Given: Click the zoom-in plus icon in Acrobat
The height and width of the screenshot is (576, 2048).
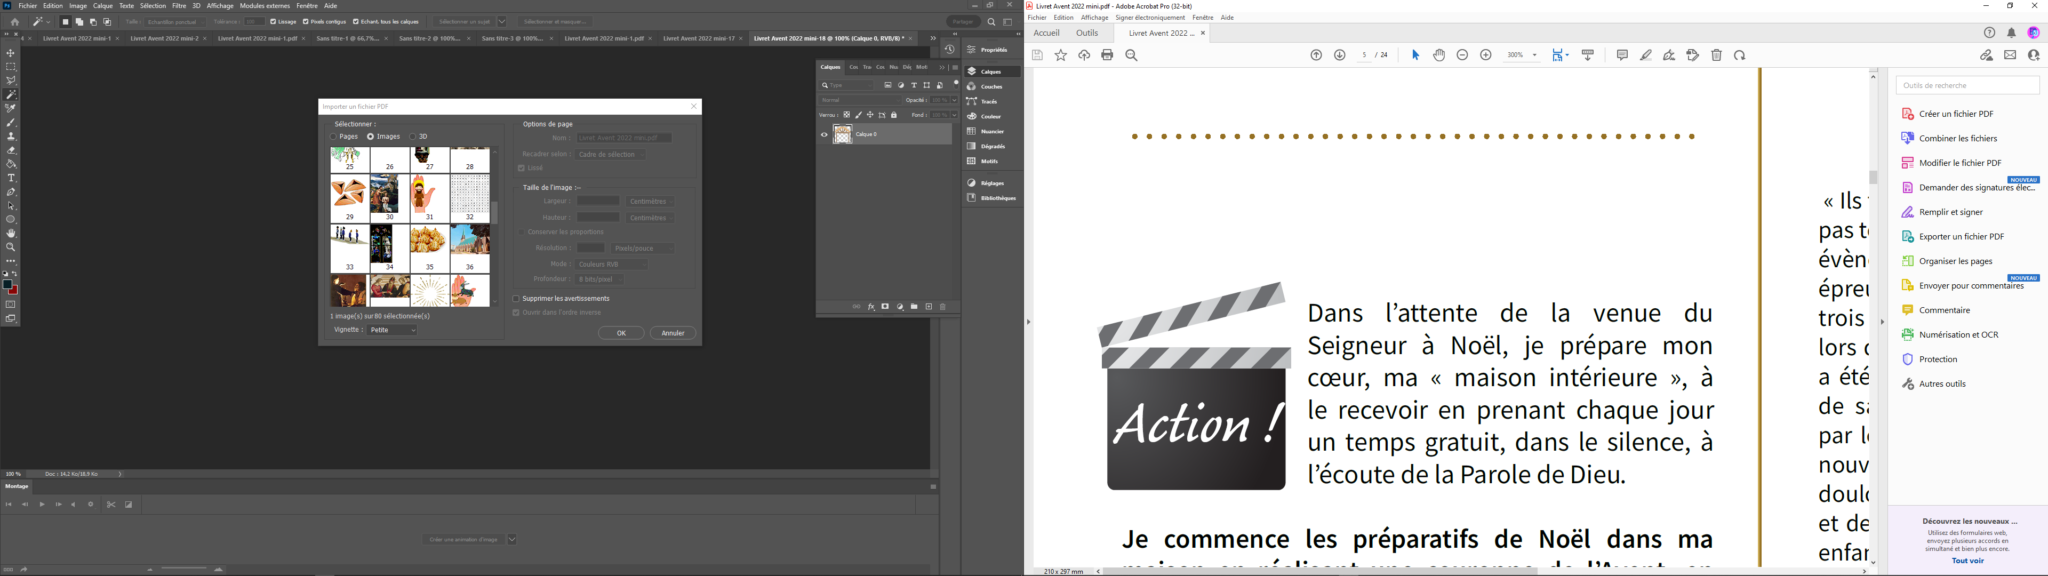Looking at the screenshot, I should pyautogui.click(x=1486, y=55).
